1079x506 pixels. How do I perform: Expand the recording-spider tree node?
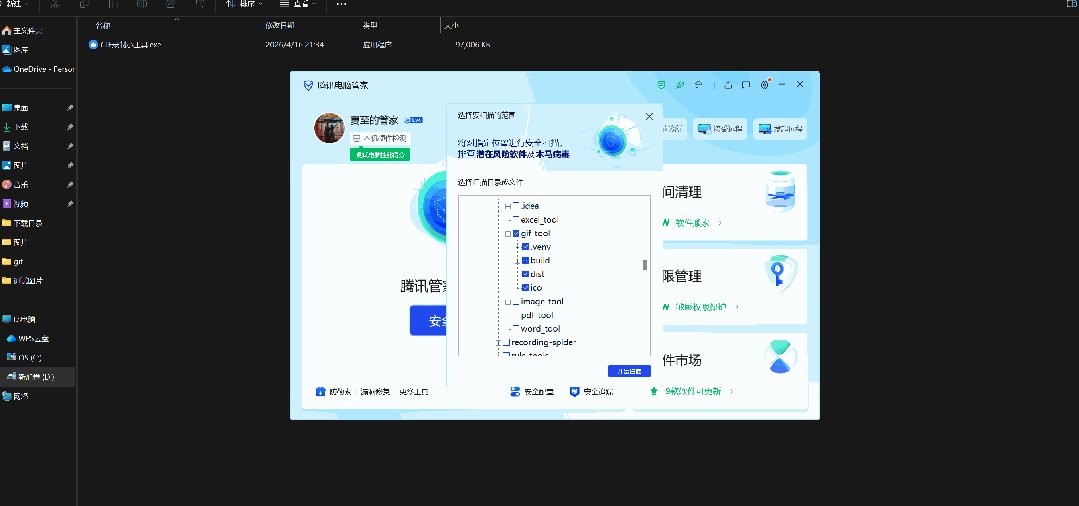498,342
